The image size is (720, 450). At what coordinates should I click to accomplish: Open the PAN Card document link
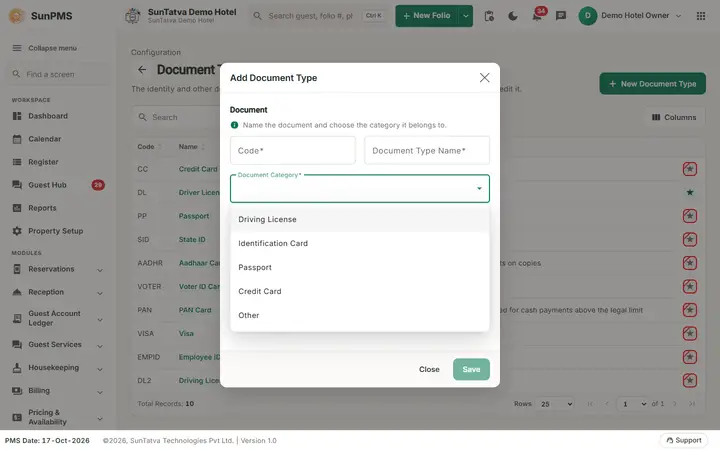point(195,310)
